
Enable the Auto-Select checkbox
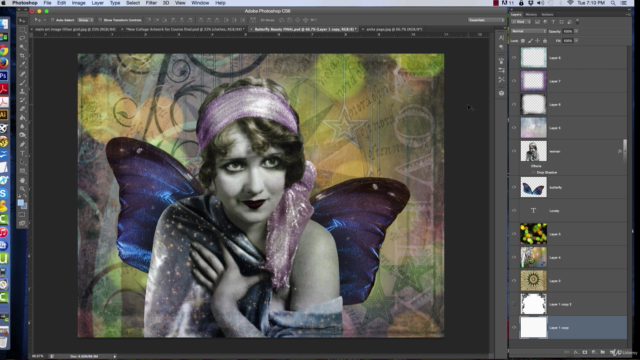53,20
